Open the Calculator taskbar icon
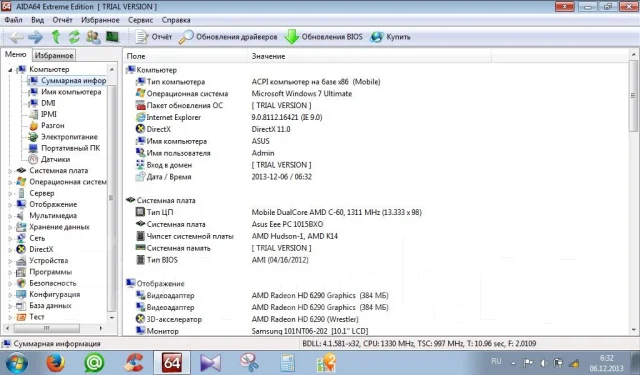This screenshot has width=640, height=375. click(288, 363)
